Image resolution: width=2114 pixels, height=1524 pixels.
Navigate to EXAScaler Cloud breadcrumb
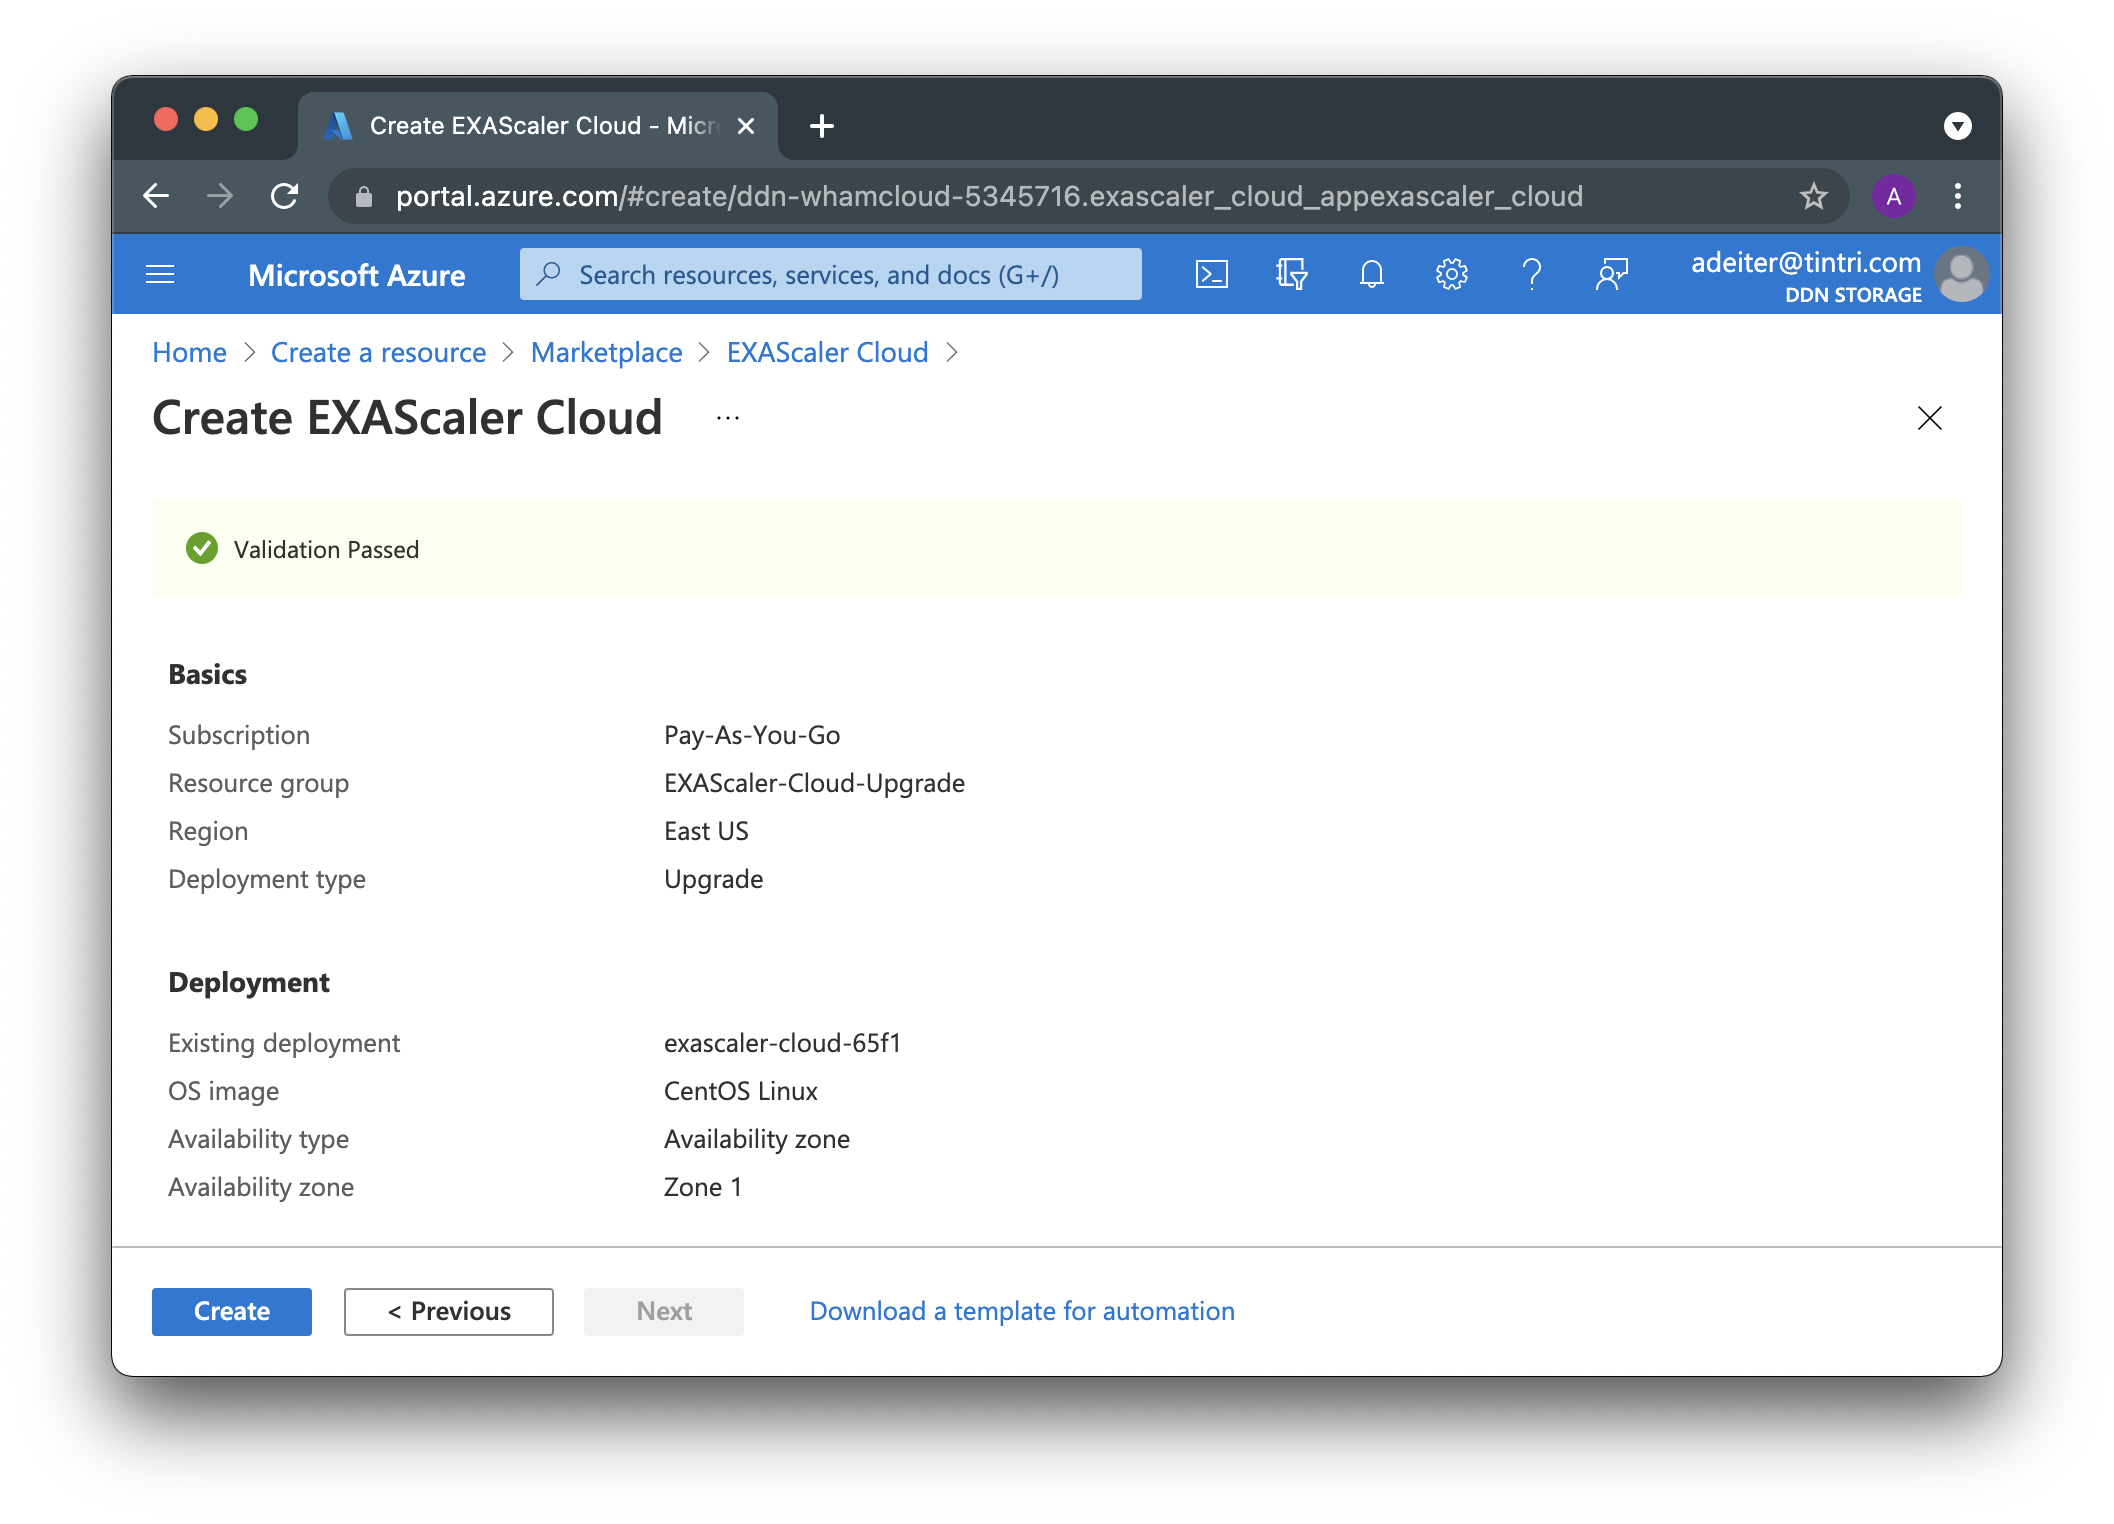coord(827,352)
